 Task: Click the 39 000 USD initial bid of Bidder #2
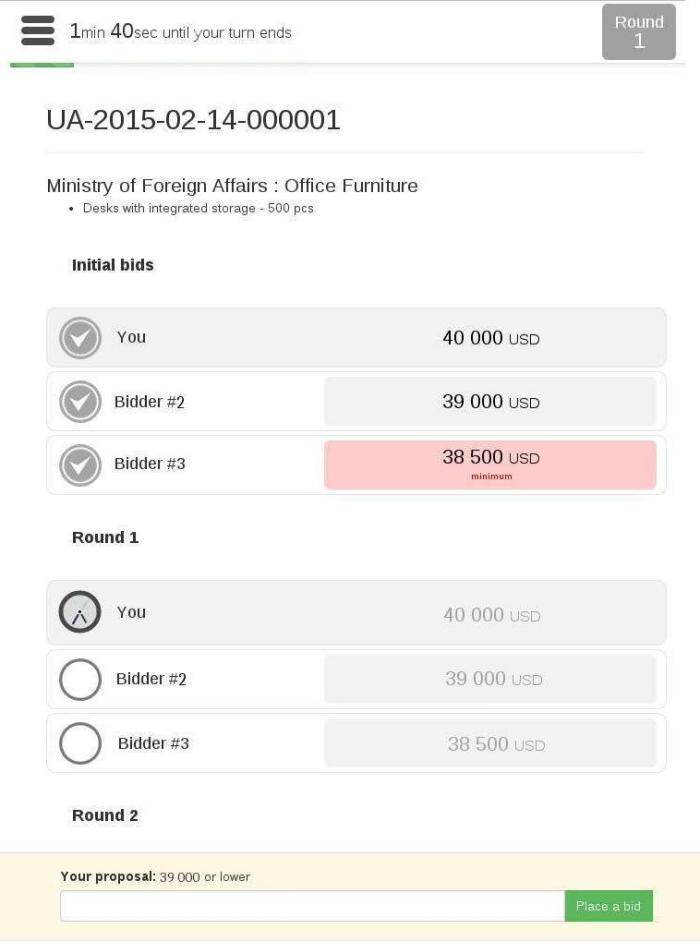pos(490,402)
